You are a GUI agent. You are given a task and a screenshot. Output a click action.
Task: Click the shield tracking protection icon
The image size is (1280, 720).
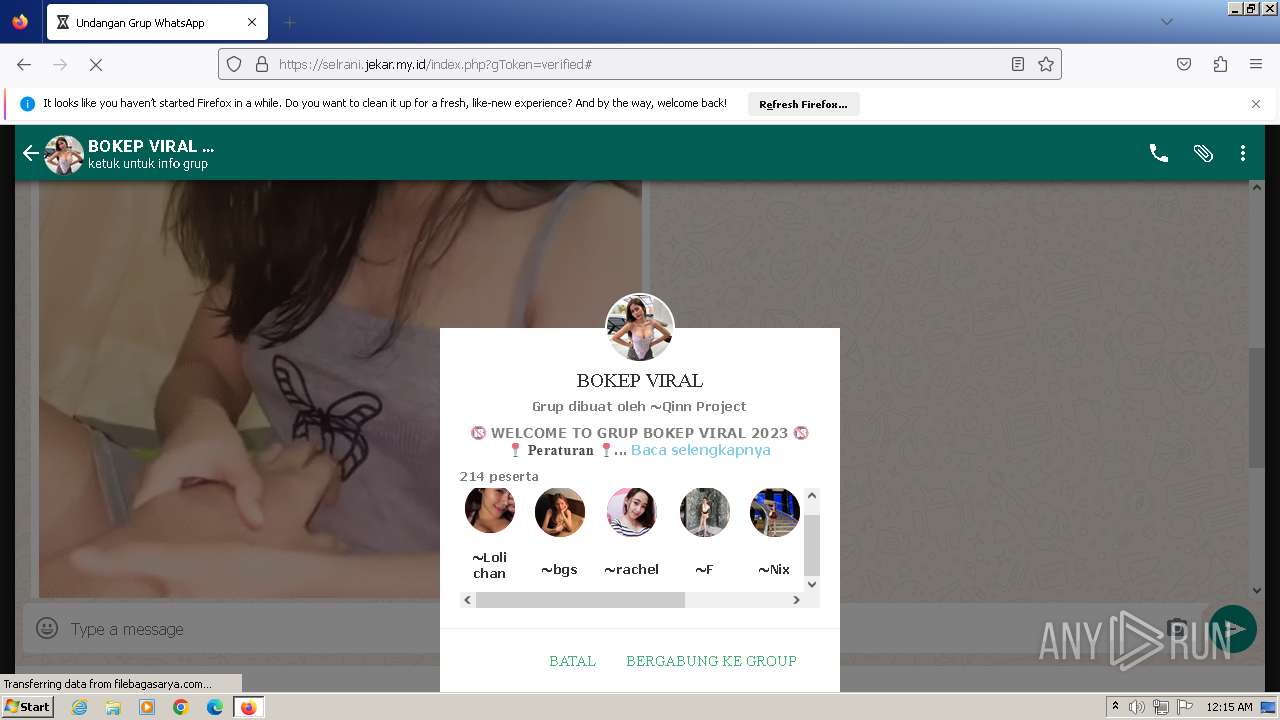click(x=234, y=64)
